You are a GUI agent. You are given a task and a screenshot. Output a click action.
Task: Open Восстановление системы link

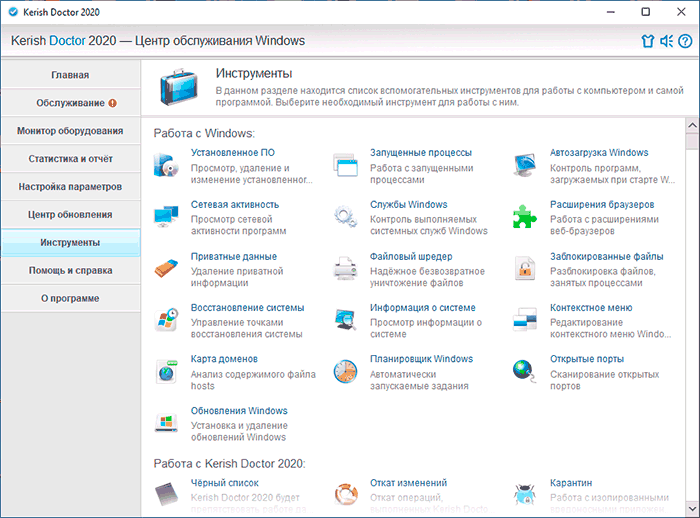click(247, 308)
